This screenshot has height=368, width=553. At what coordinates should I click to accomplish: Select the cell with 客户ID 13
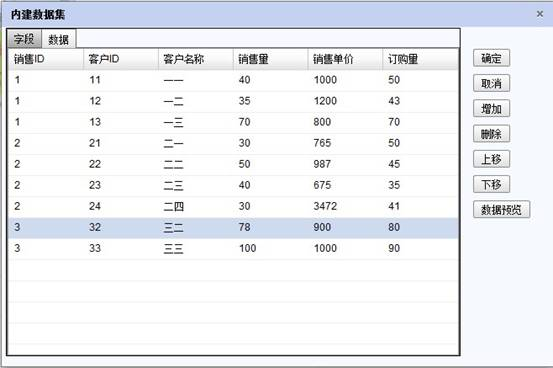pos(121,122)
